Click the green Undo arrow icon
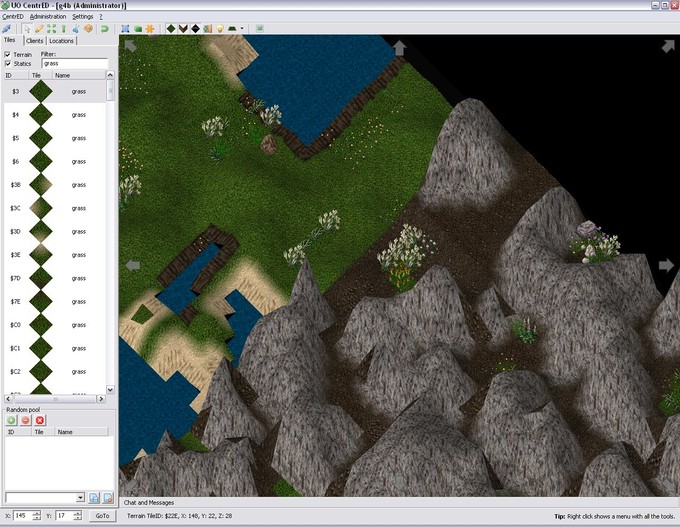This screenshot has width=680, height=527. click(105, 28)
